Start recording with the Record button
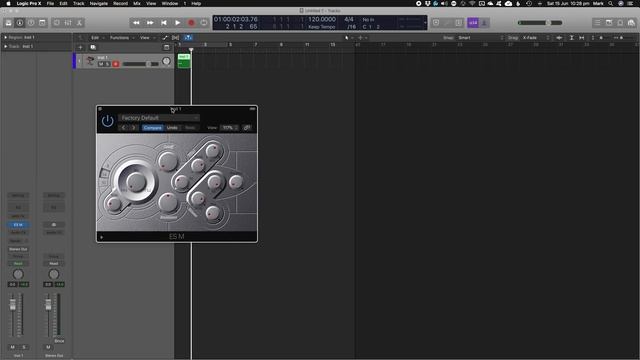The height and width of the screenshot is (360, 640). tap(191, 23)
